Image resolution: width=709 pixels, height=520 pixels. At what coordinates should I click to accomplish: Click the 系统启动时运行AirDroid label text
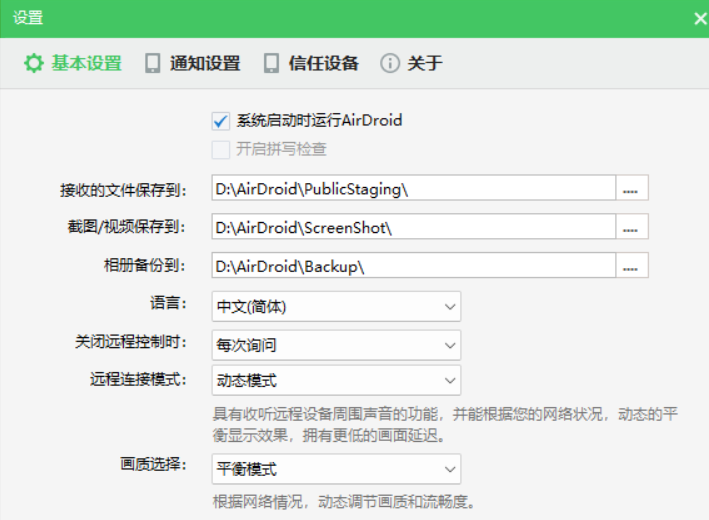[x=319, y=121]
